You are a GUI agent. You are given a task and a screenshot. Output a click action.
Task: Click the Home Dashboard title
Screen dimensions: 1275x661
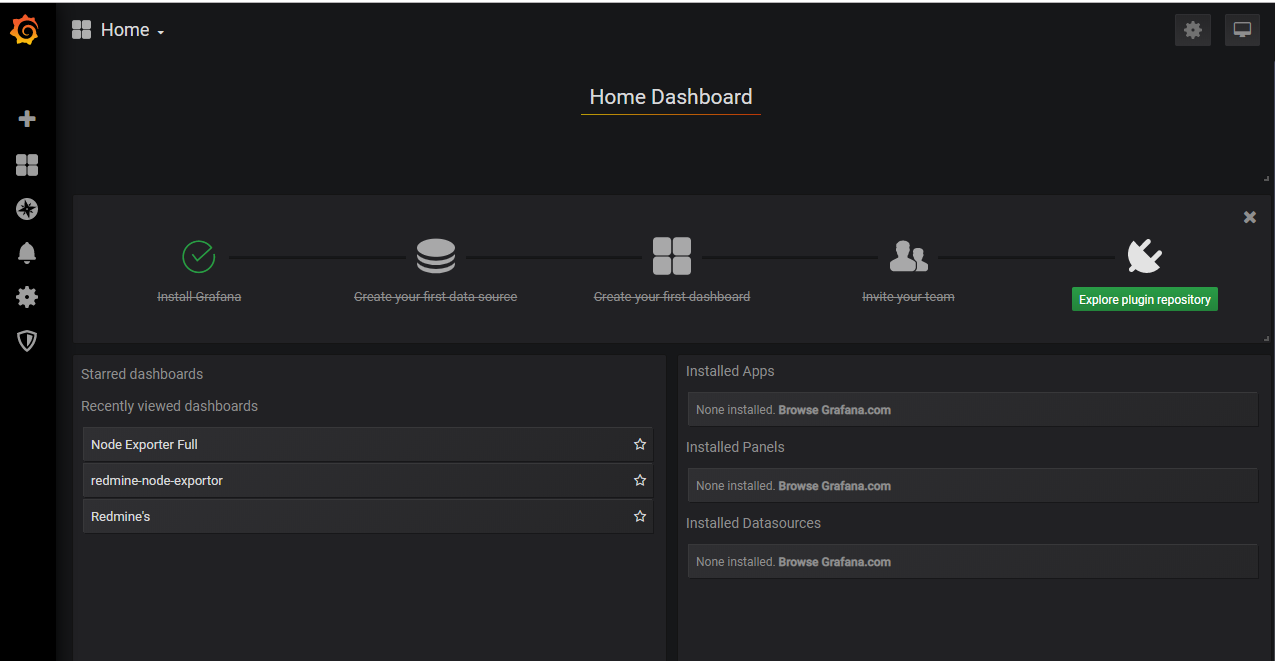coord(671,97)
